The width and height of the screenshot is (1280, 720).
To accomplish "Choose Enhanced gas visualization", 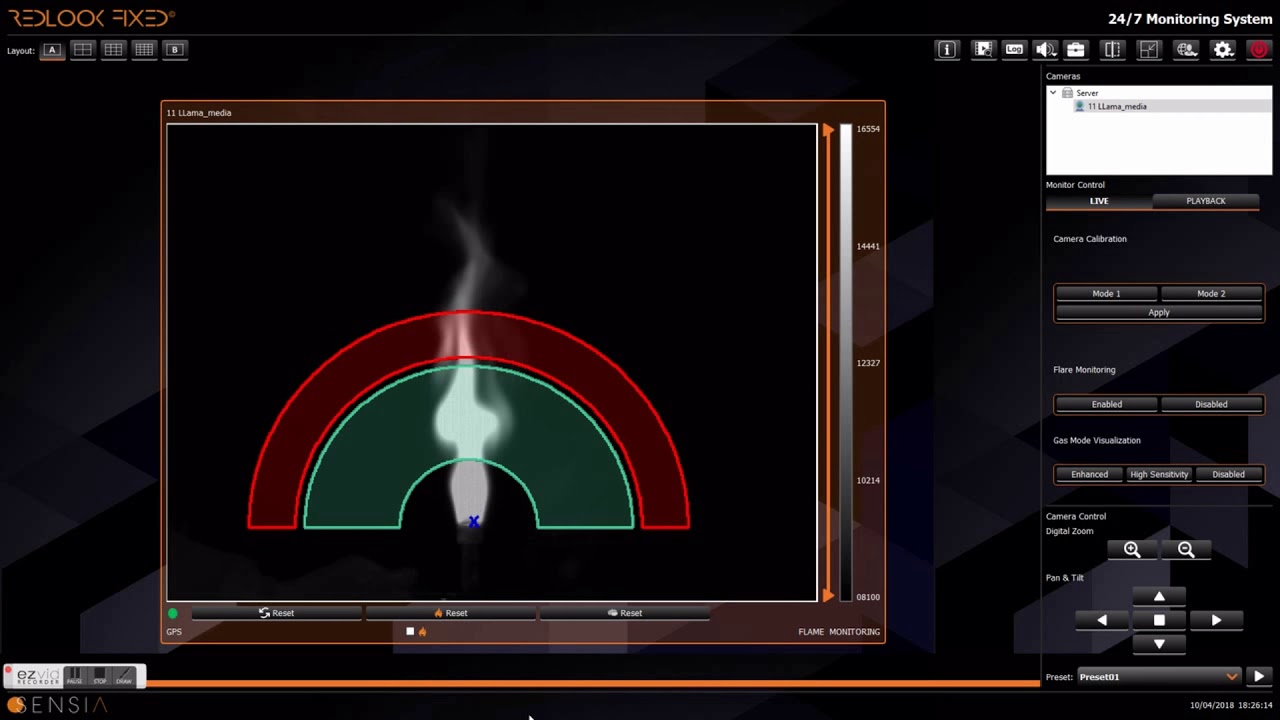I will [x=1089, y=475].
